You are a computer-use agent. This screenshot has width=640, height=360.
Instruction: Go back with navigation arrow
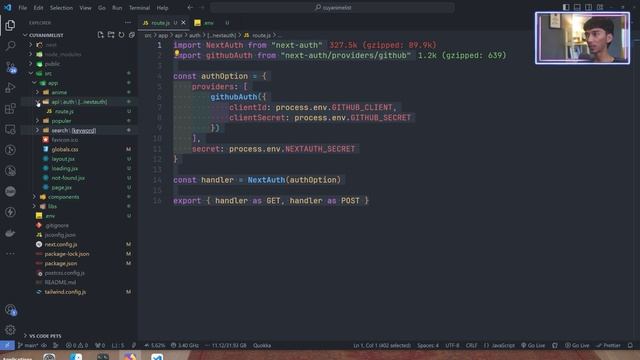(190, 7)
